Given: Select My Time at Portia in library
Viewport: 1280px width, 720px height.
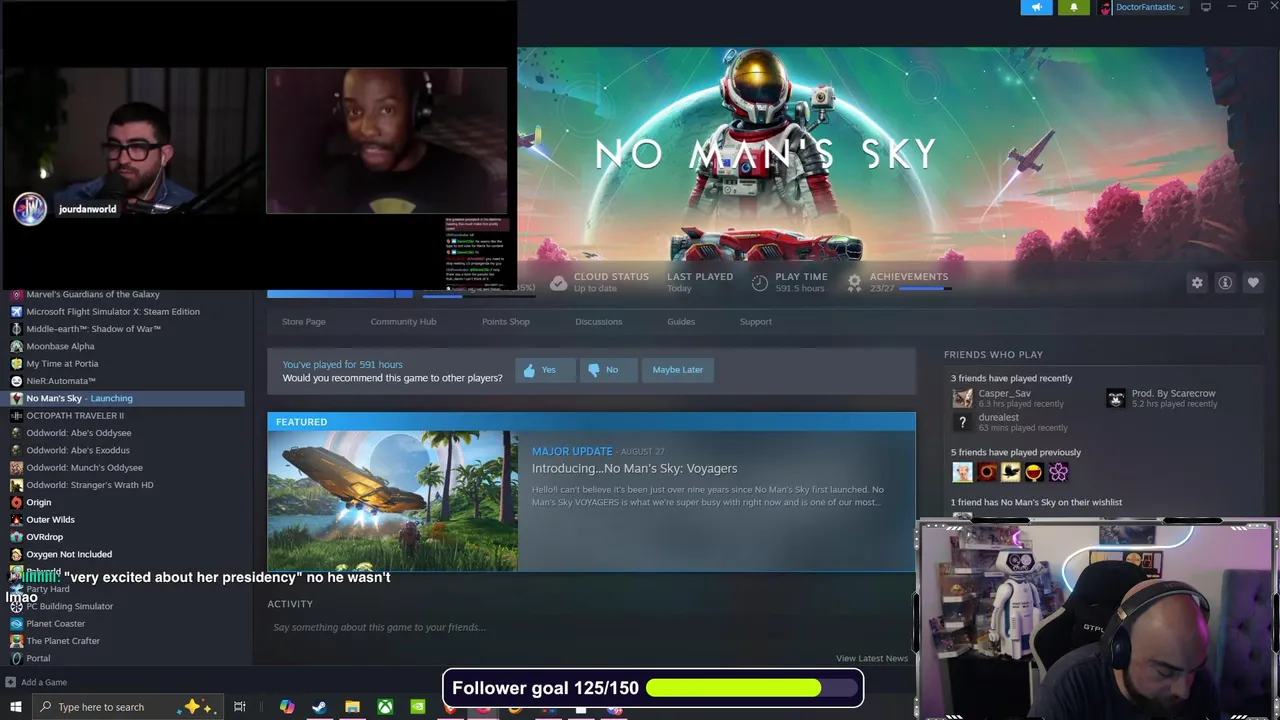Looking at the screenshot, I should coord(62,363).
